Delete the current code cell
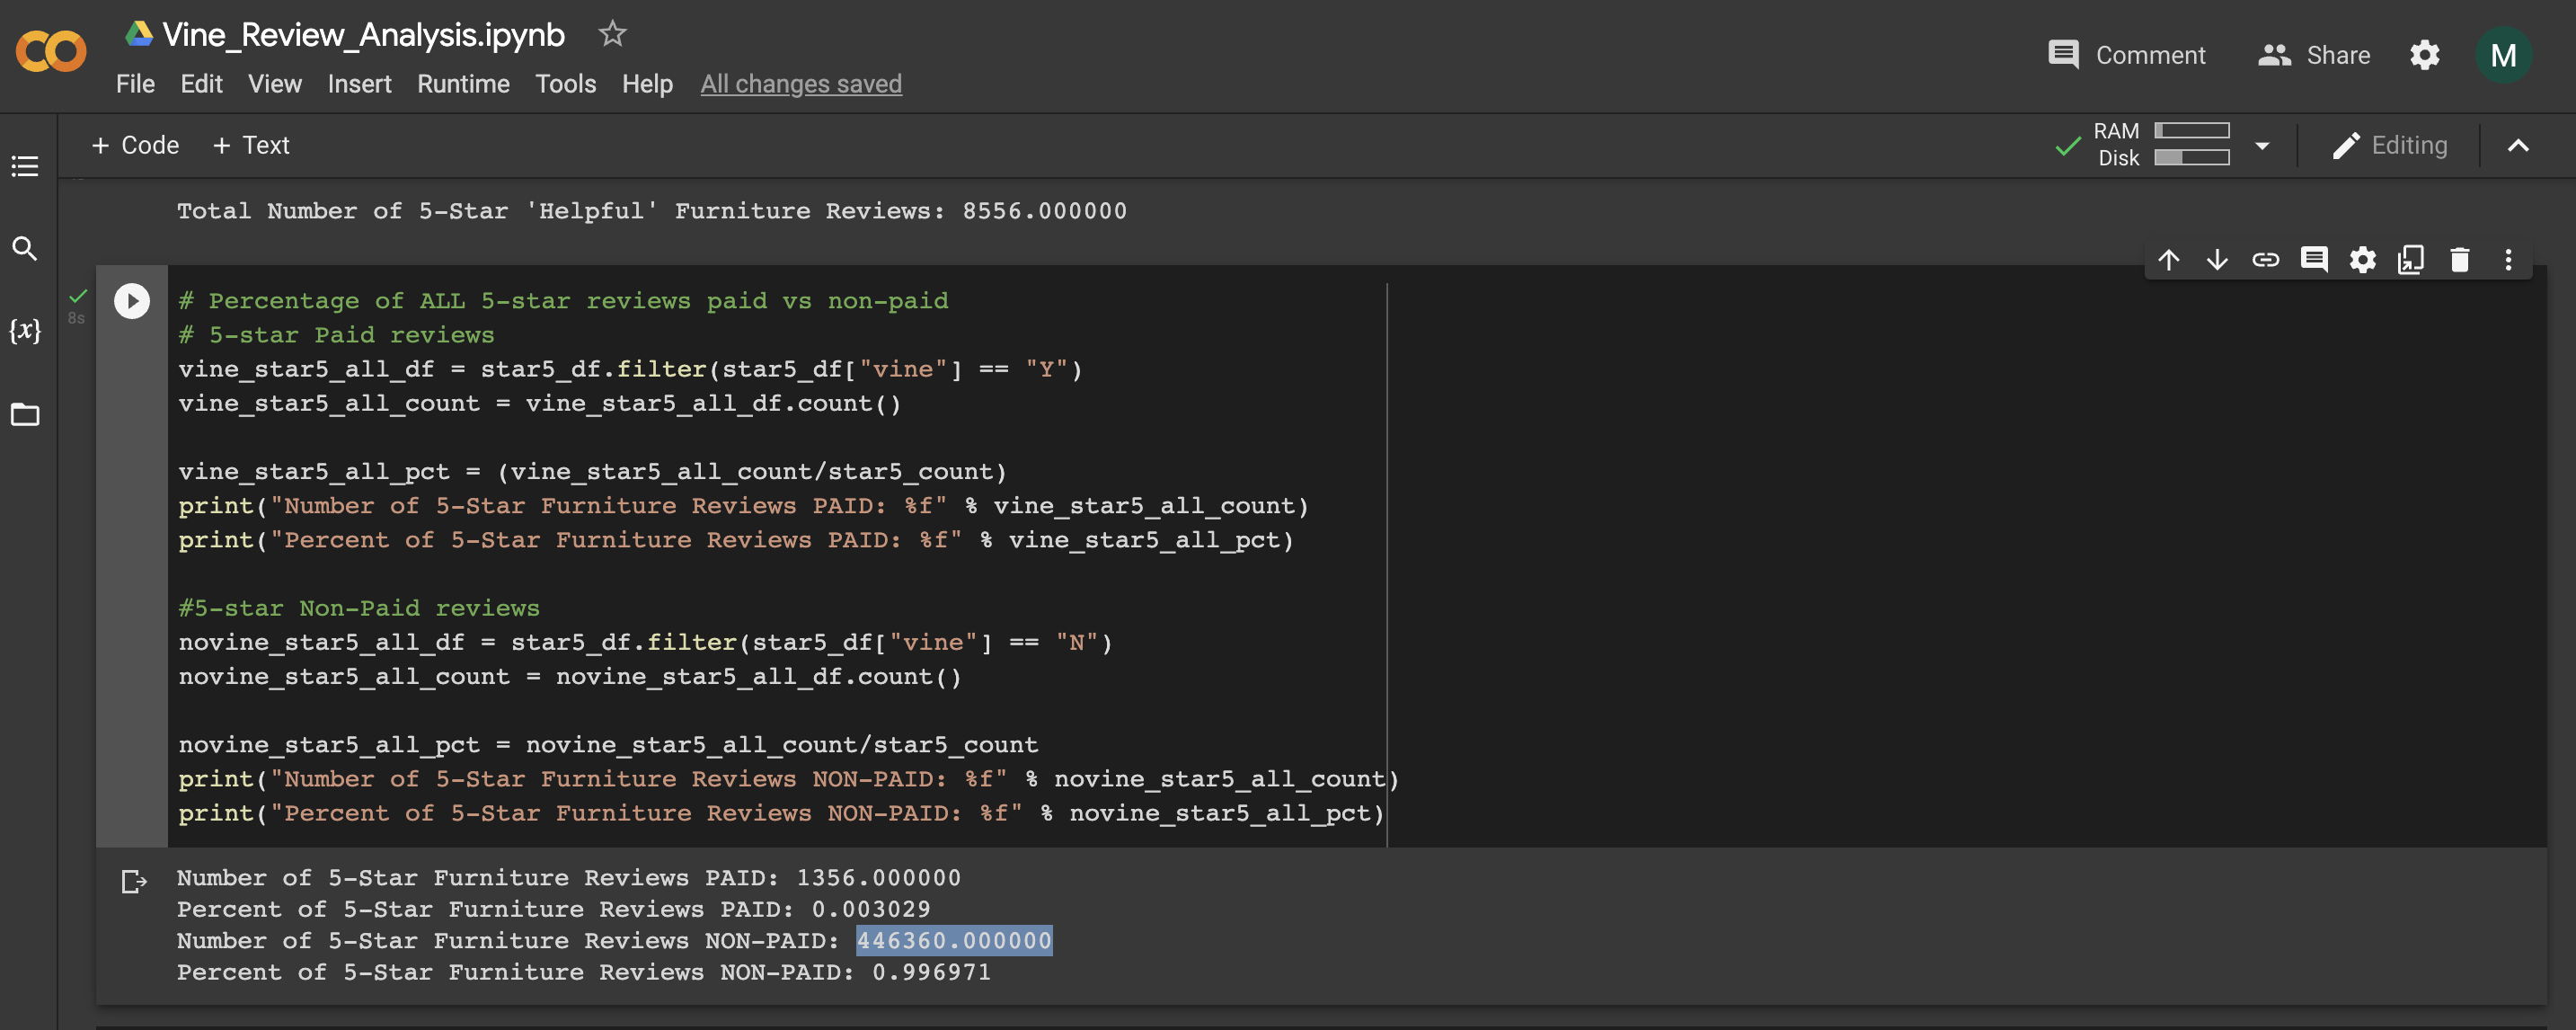This screenshot has width=2576, height=1030. (x=2459, y=259)
